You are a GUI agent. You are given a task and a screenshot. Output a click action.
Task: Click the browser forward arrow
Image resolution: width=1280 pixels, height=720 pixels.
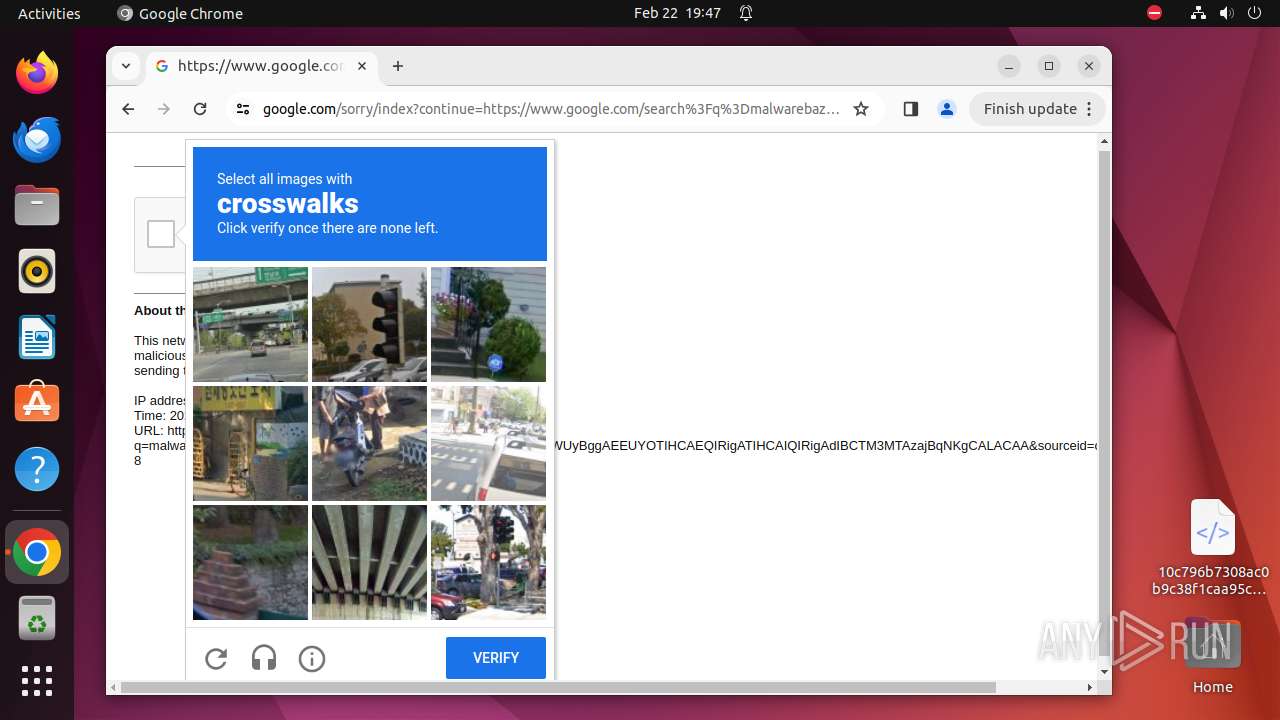(x=164, y=109)
